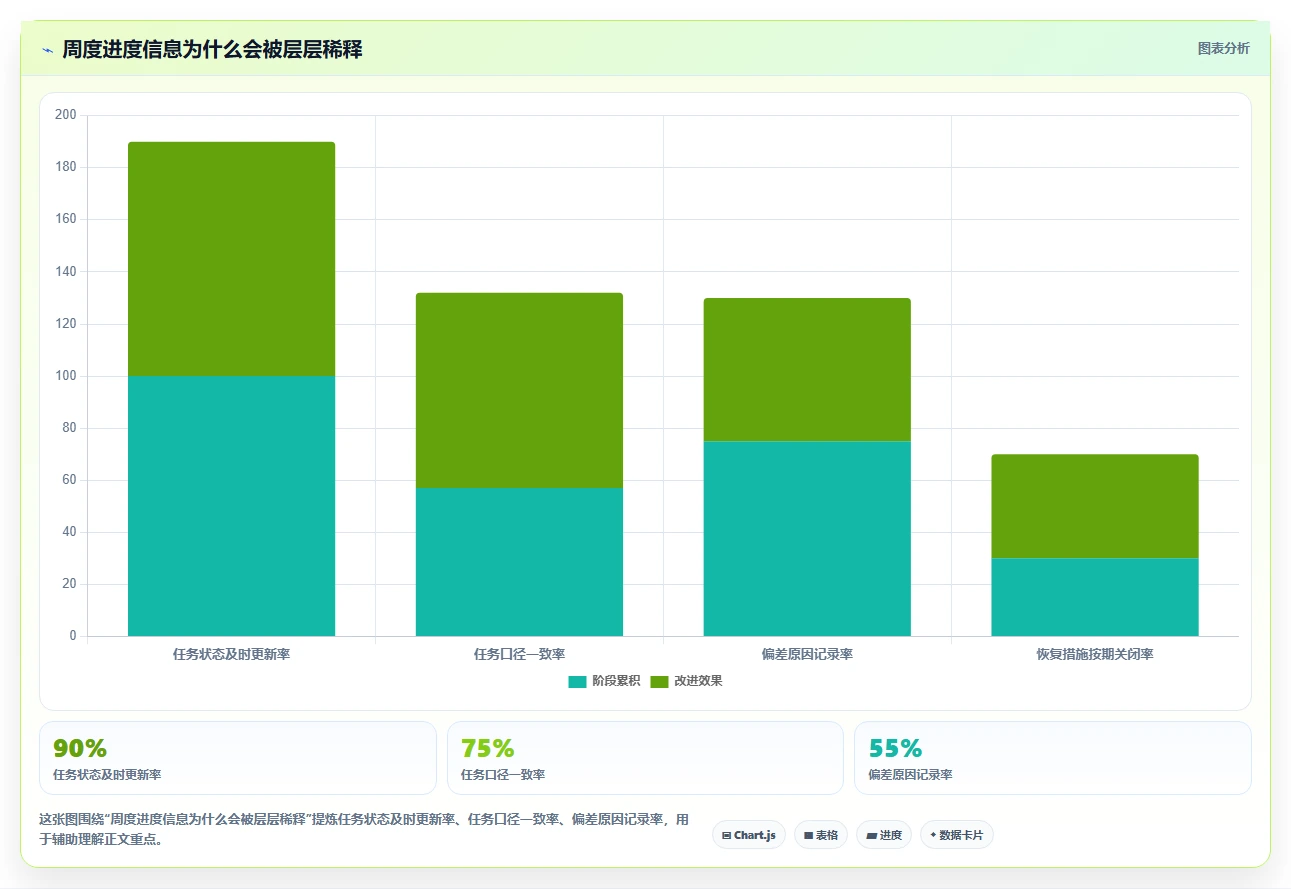Click the 任务状态及时更新率 caption under 90%

point(107,775)
